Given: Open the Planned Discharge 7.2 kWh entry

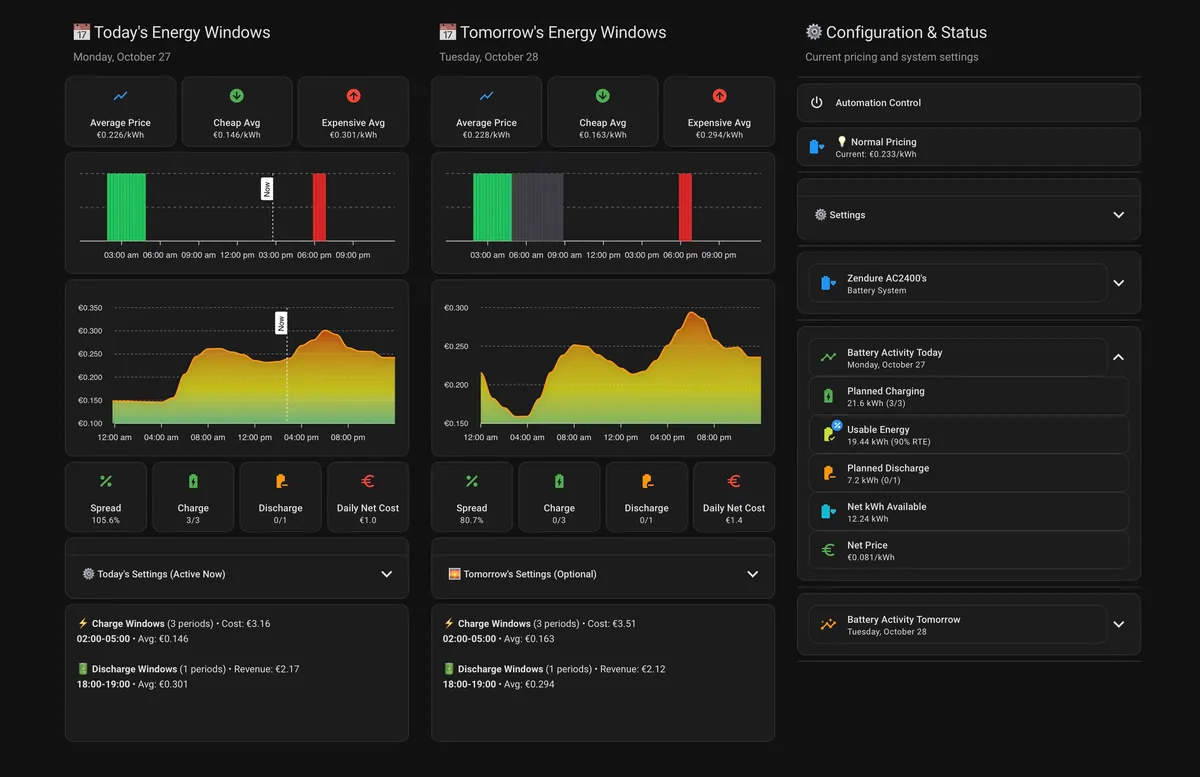Looking at the screenshot, I should click(968, 473).
